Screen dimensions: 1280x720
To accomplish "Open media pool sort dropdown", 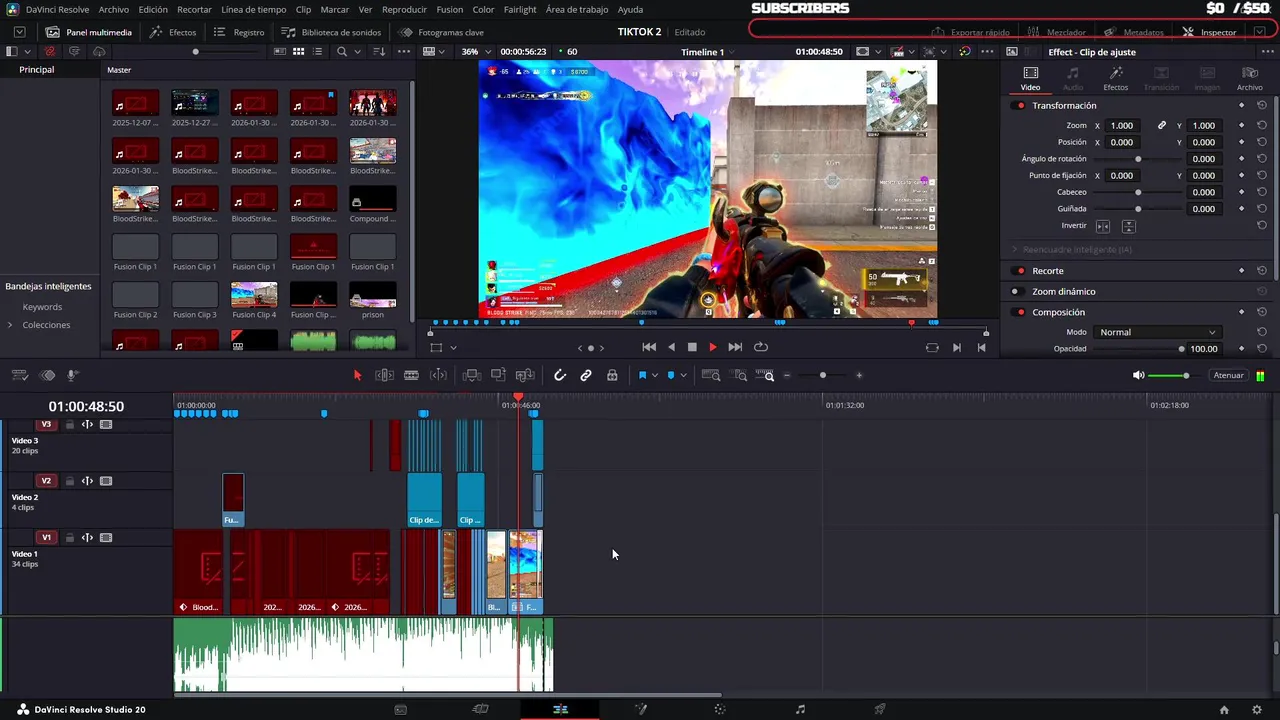I will click(379, 51).
